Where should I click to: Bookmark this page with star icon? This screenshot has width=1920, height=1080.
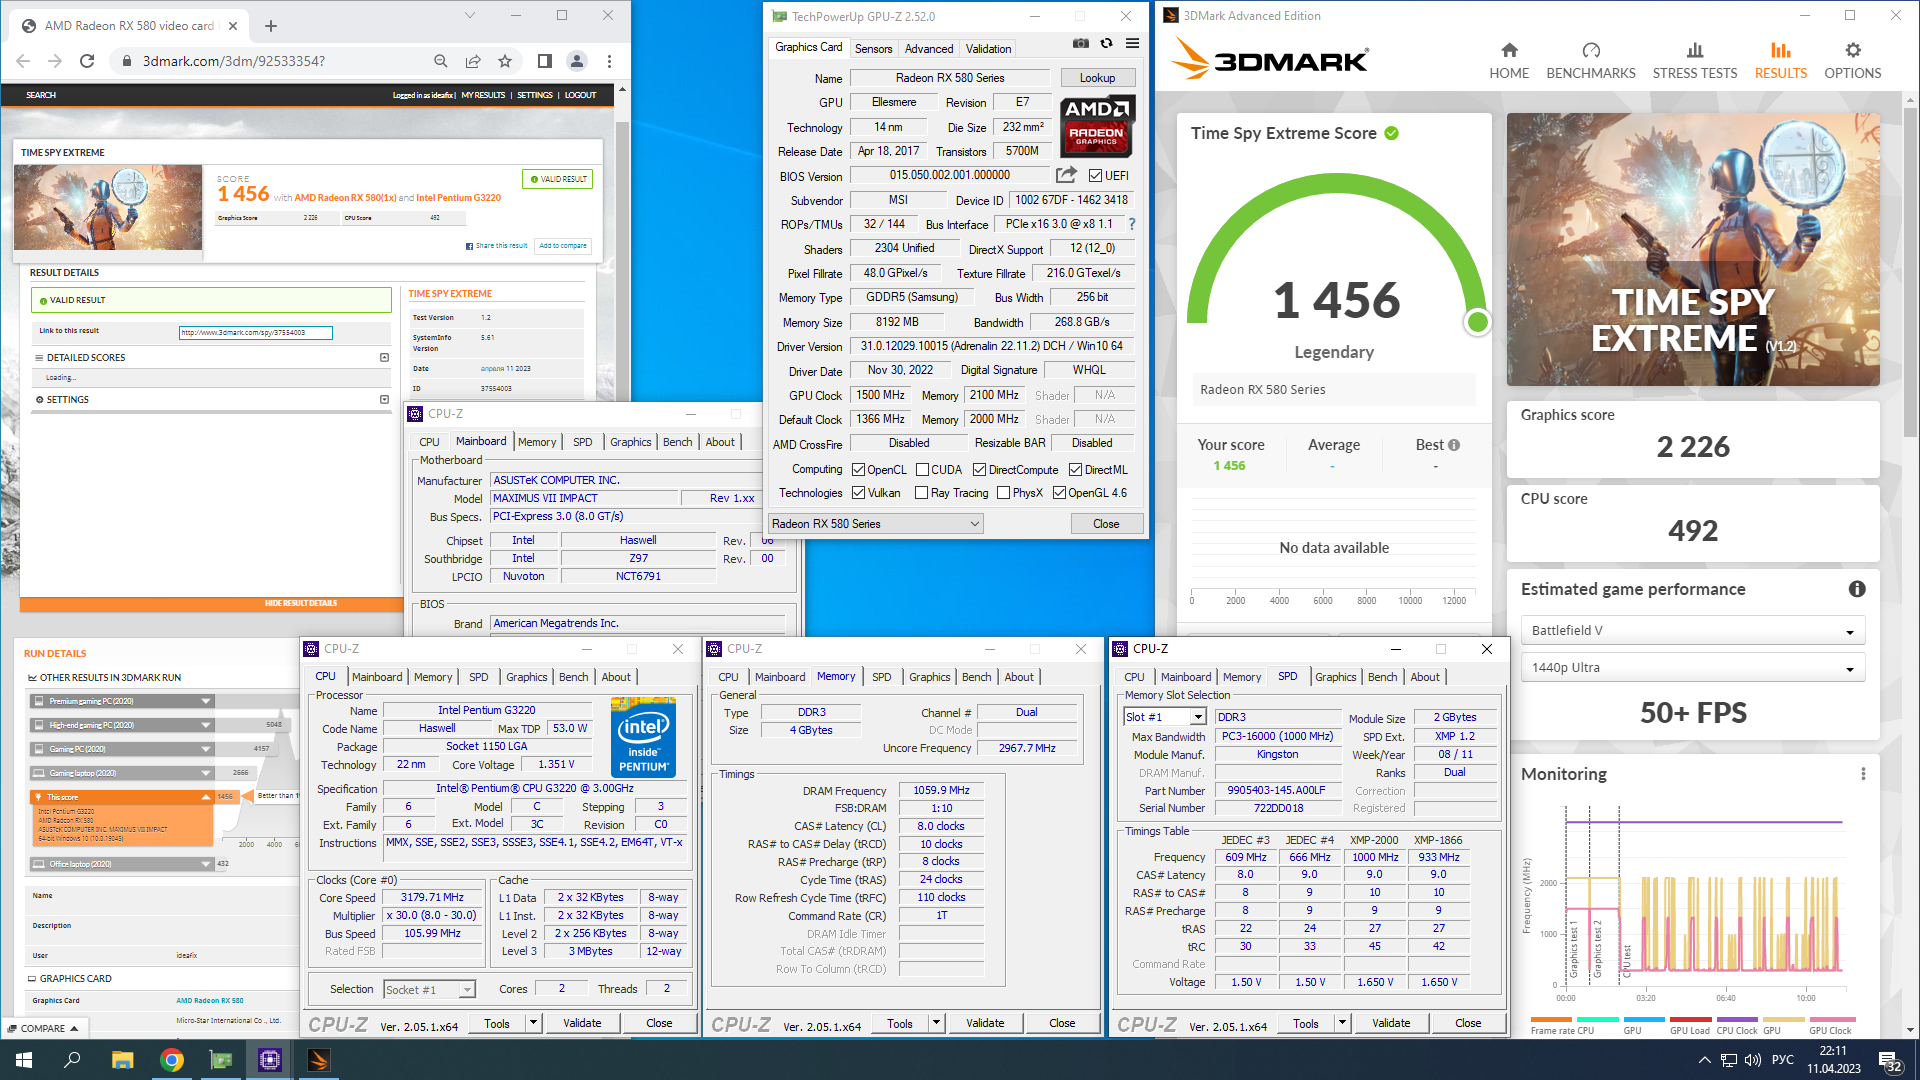(505, 61)
